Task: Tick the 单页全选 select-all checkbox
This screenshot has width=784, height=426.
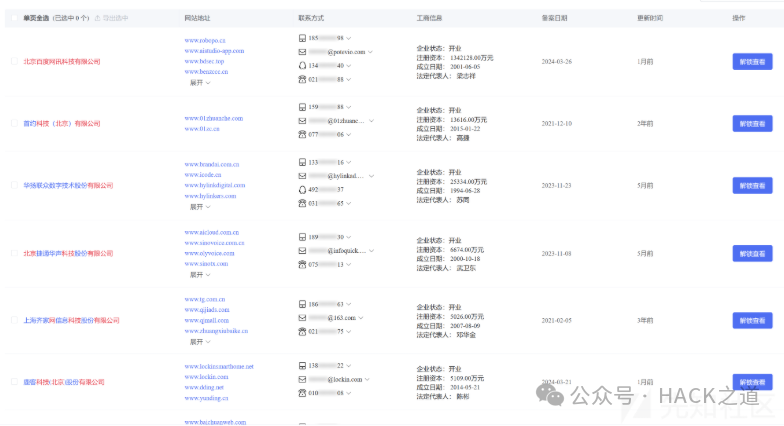Action: 14,18
